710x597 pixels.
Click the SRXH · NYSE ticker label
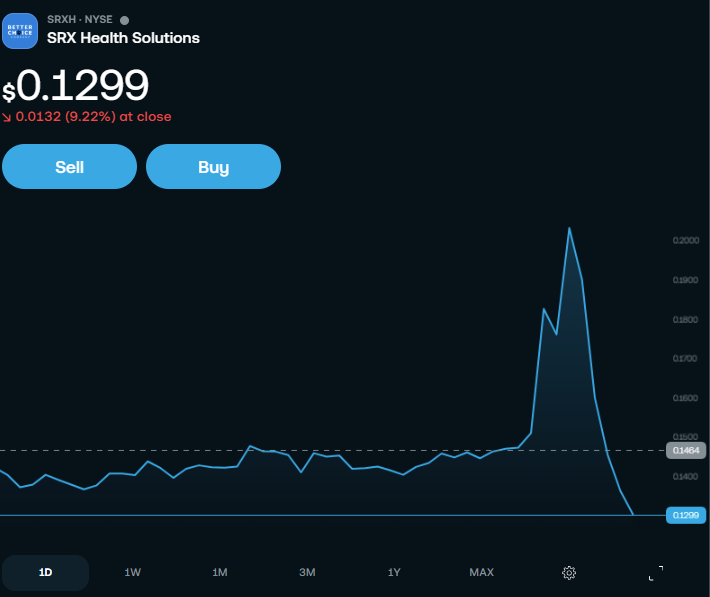pyautogui.click(x=80, y=19)
